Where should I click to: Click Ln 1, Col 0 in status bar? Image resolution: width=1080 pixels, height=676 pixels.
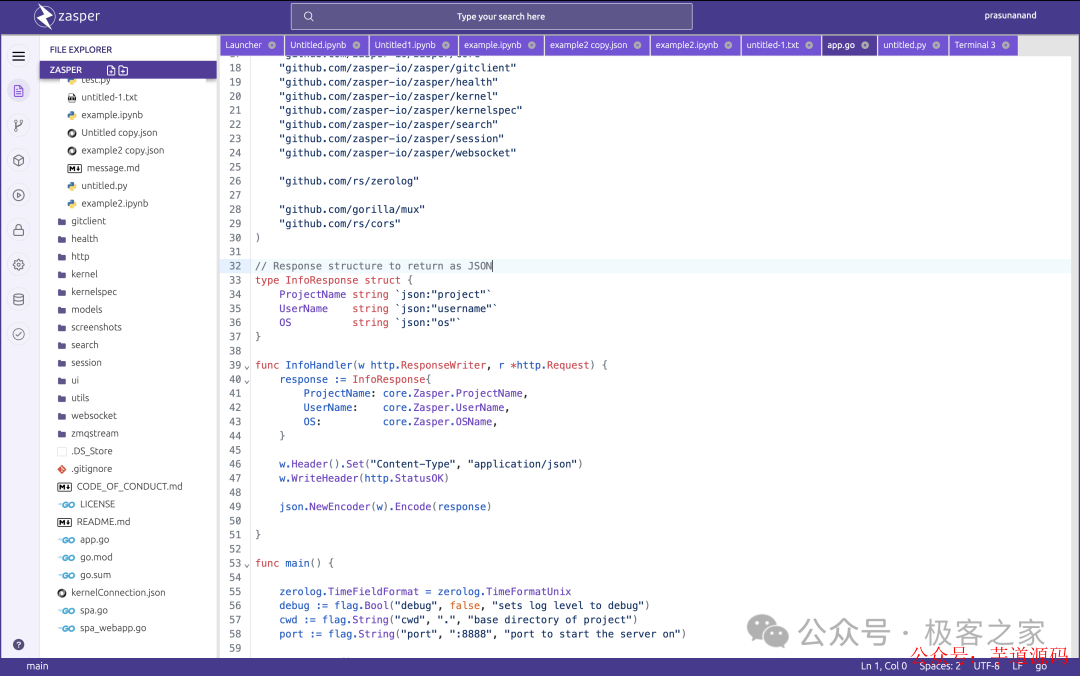click(884, 666)
